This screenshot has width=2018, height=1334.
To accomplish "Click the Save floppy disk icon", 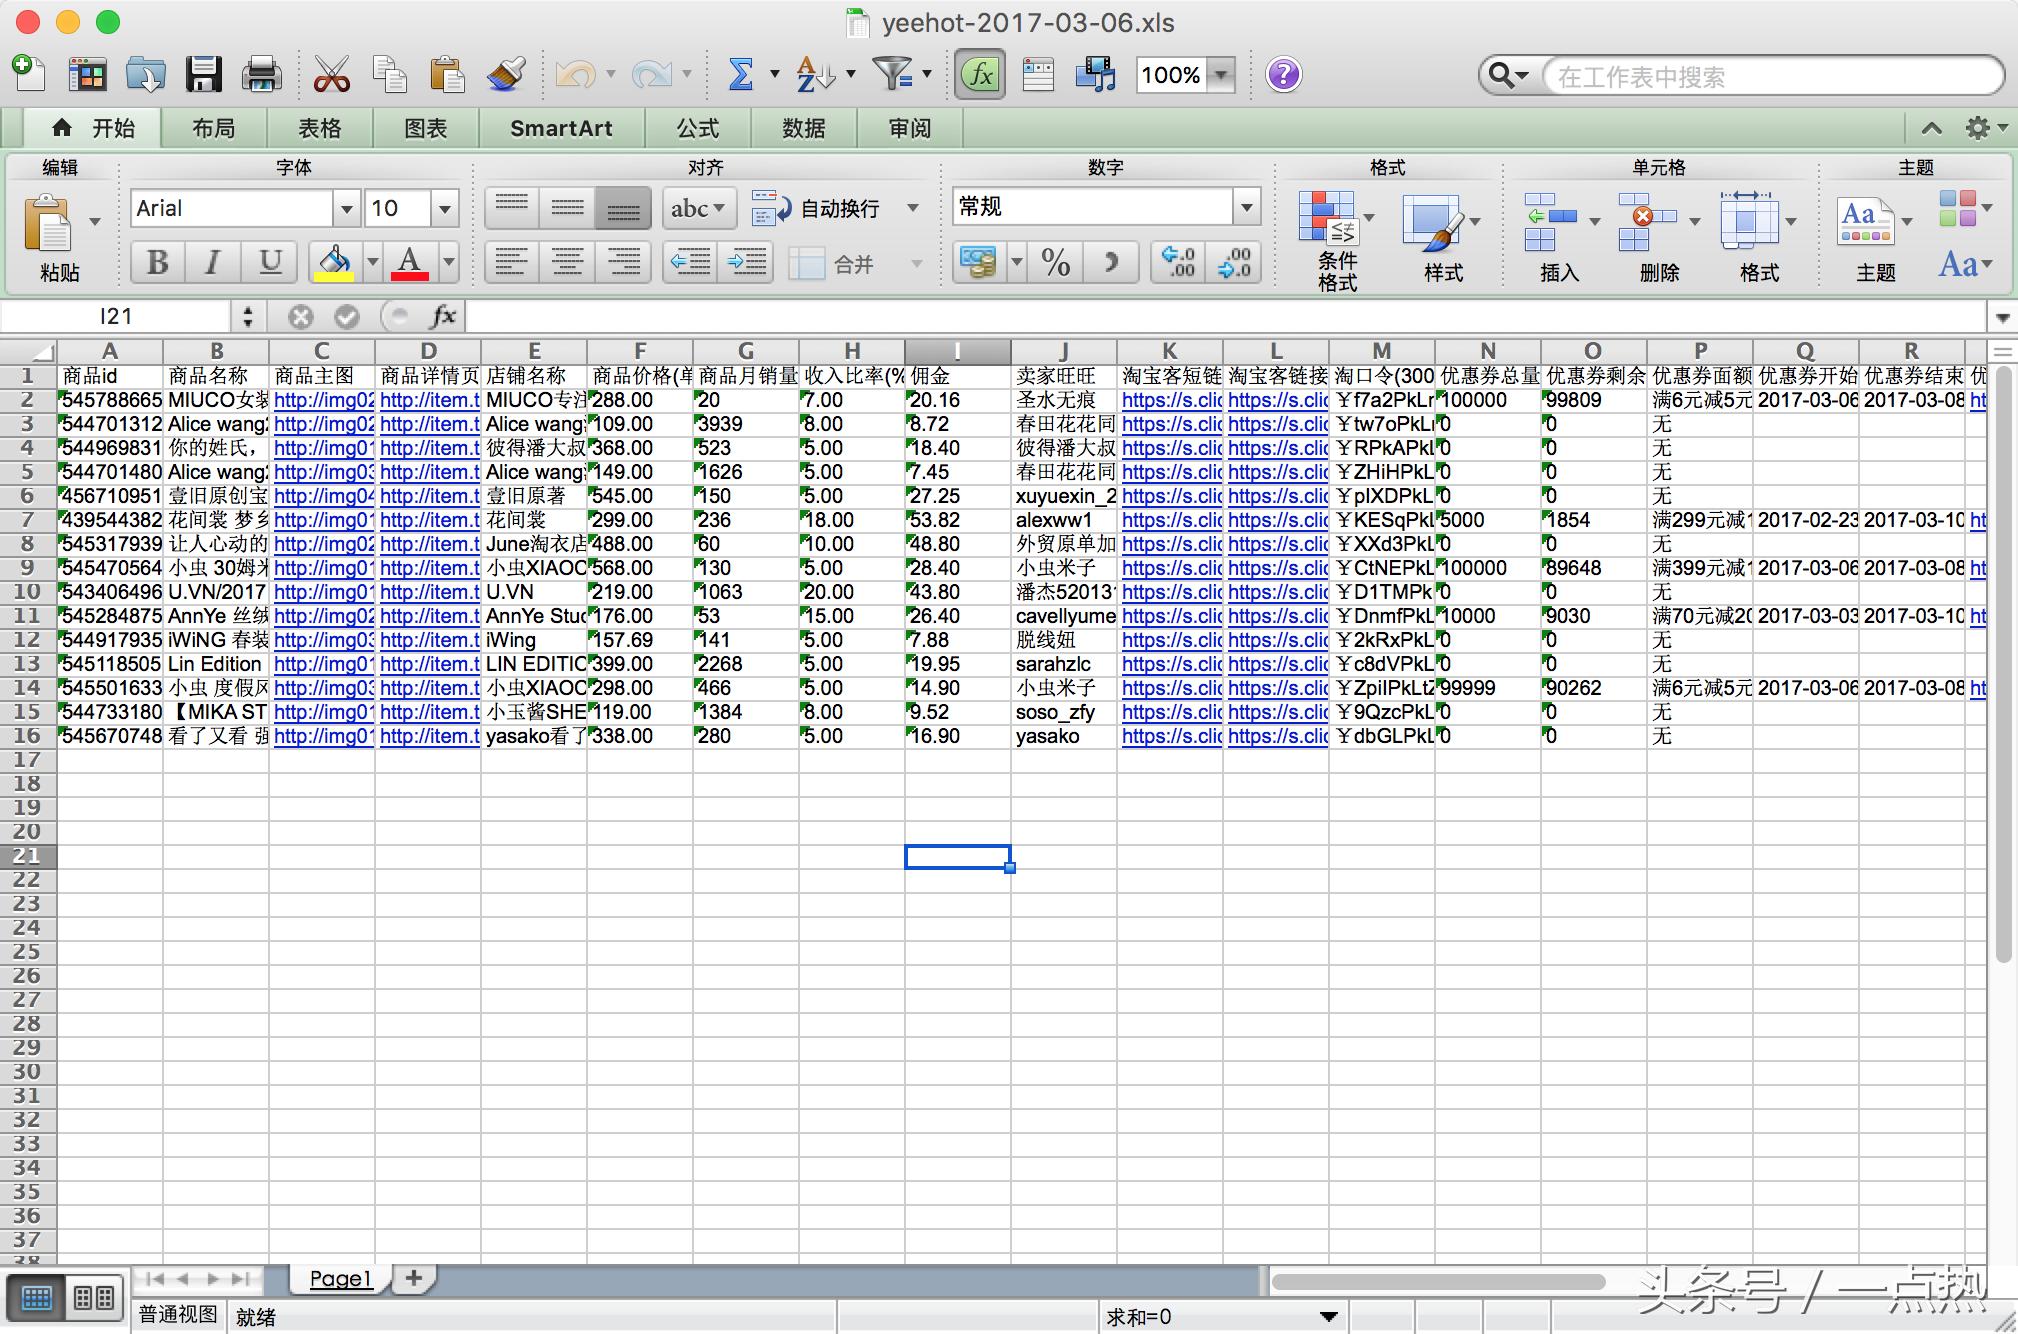I will [203, 75].
